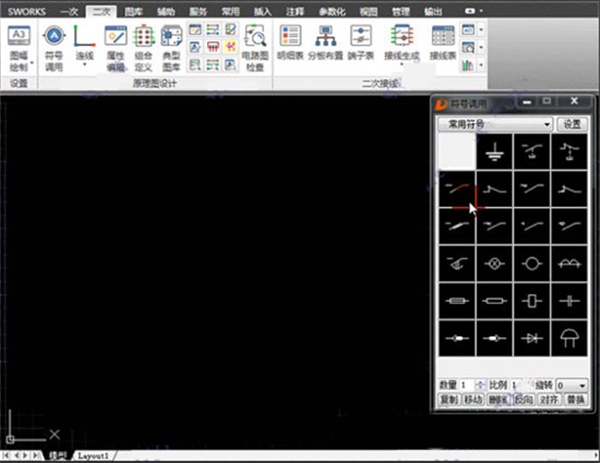Run the 电路图检查 circuit check tool

[x=256, y=47]
